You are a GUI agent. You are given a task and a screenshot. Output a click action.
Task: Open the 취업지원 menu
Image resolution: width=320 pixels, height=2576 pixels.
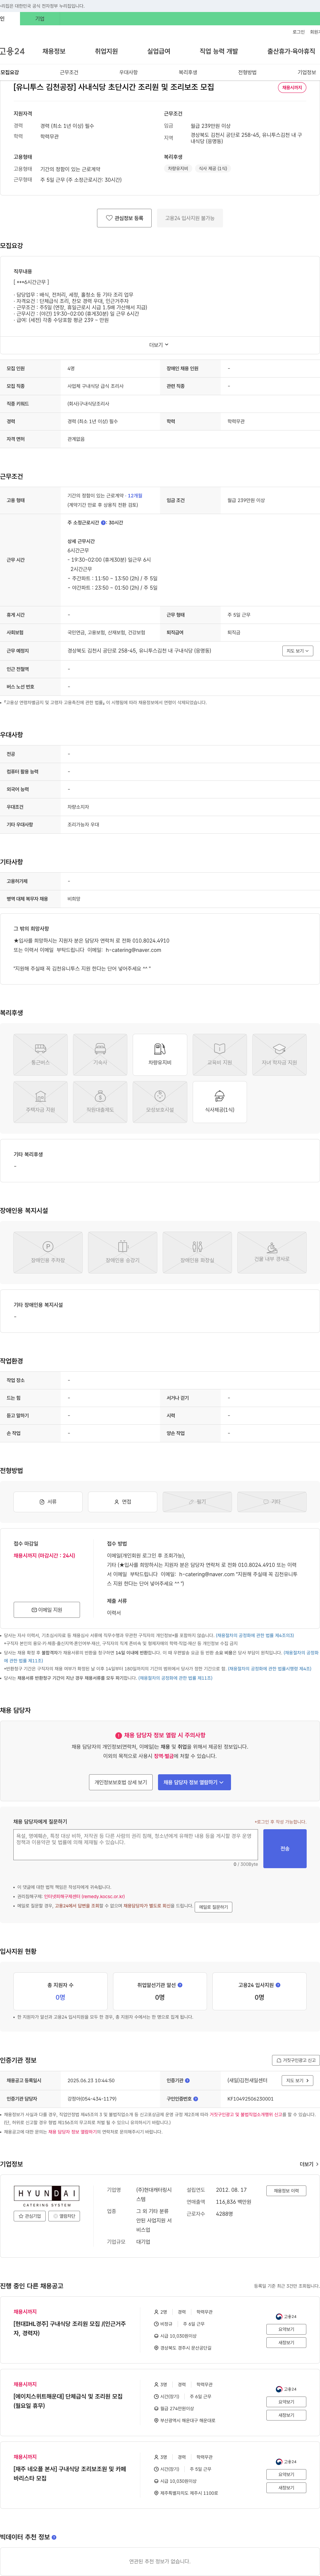point(106,51)
